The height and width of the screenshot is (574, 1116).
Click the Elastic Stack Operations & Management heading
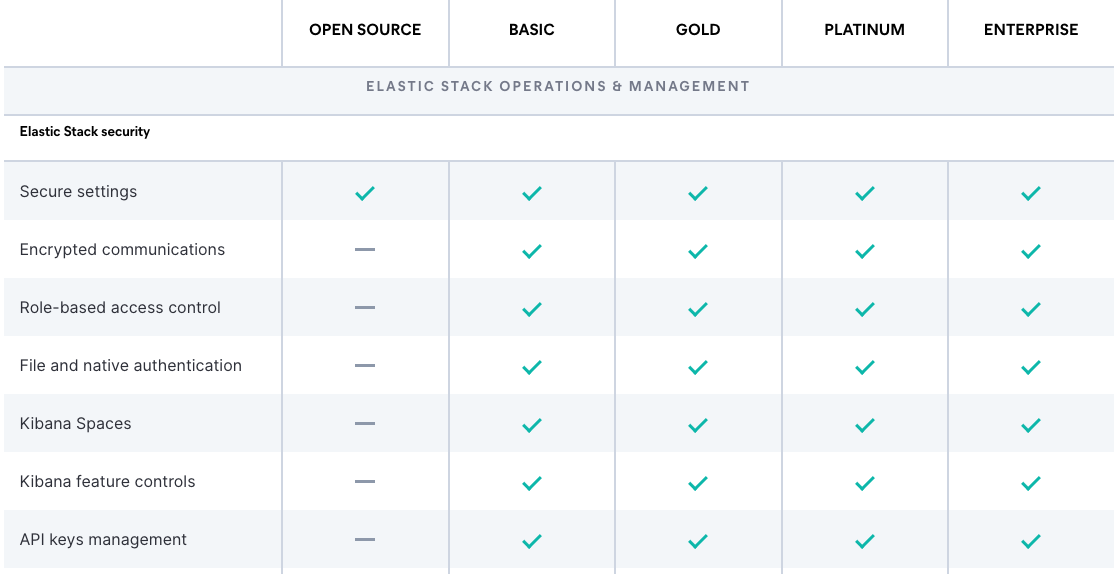(558, 86)
